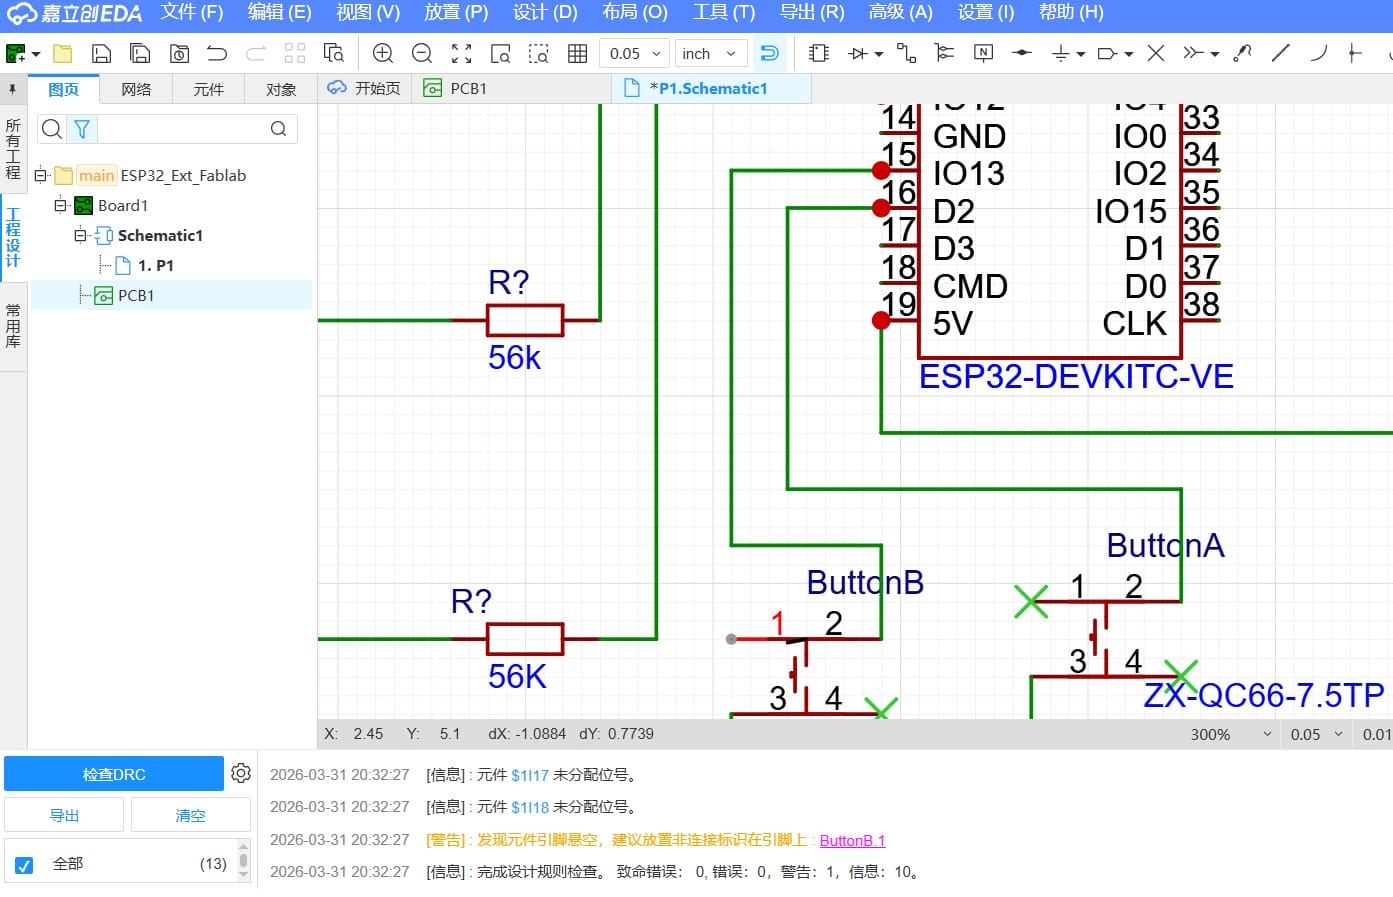Viewport: 1393px width, 897px height.
Task: Run the 检查DRC button
Action: click(114, 774)
